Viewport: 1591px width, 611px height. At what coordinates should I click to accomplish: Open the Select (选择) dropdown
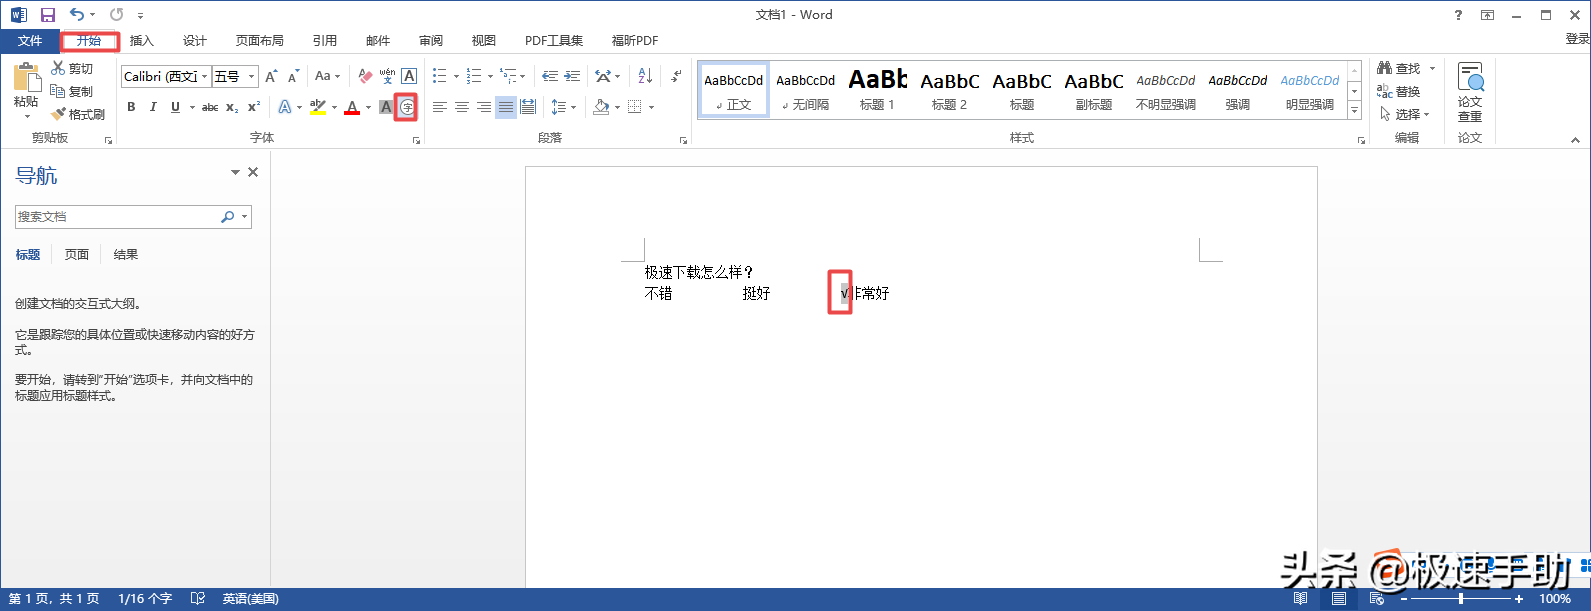tap(1405, 114)
